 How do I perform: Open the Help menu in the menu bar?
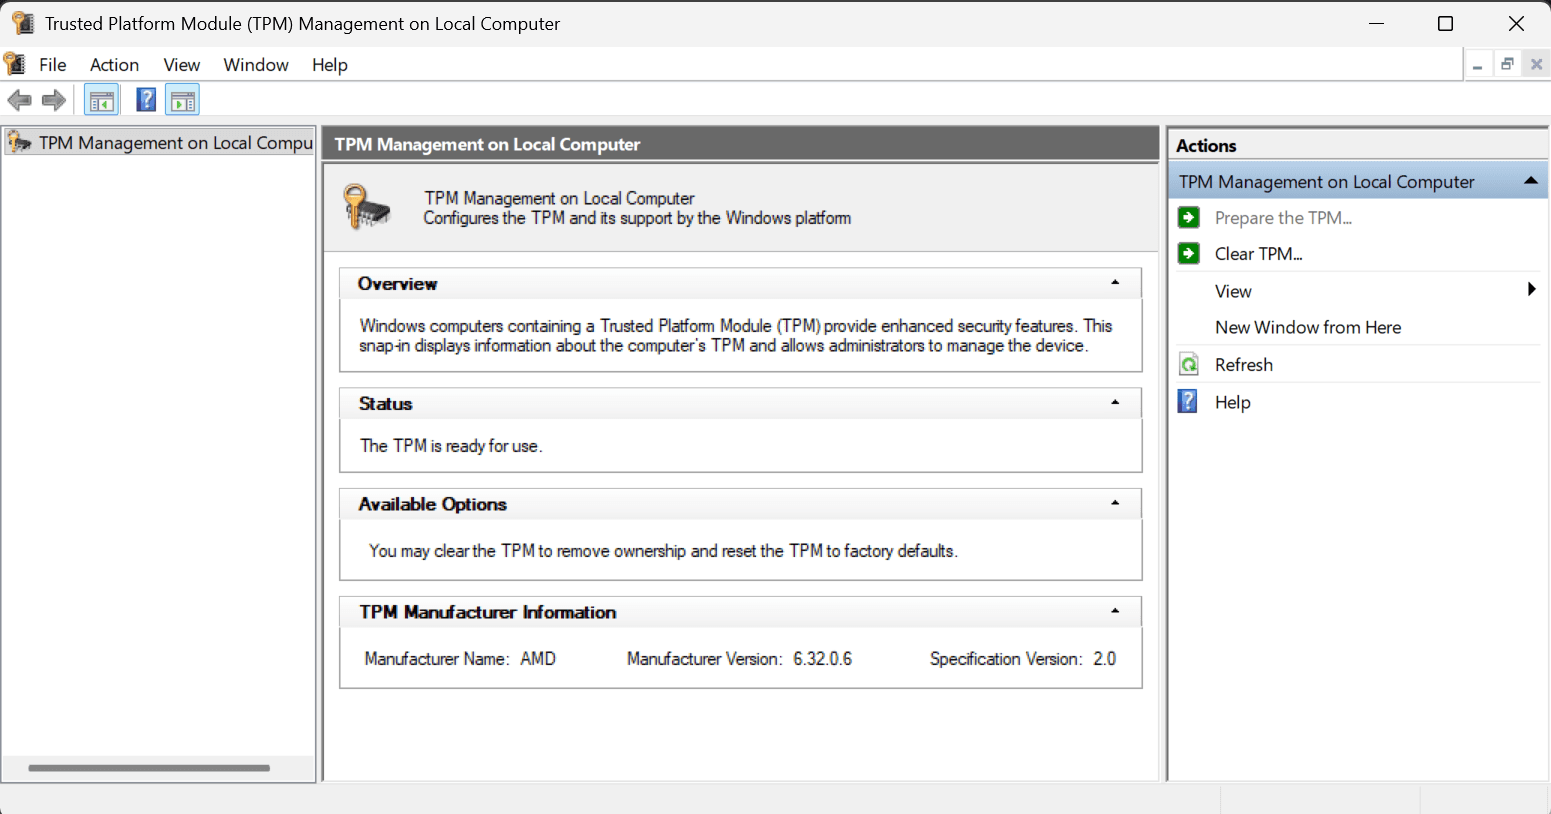(330, 65)
